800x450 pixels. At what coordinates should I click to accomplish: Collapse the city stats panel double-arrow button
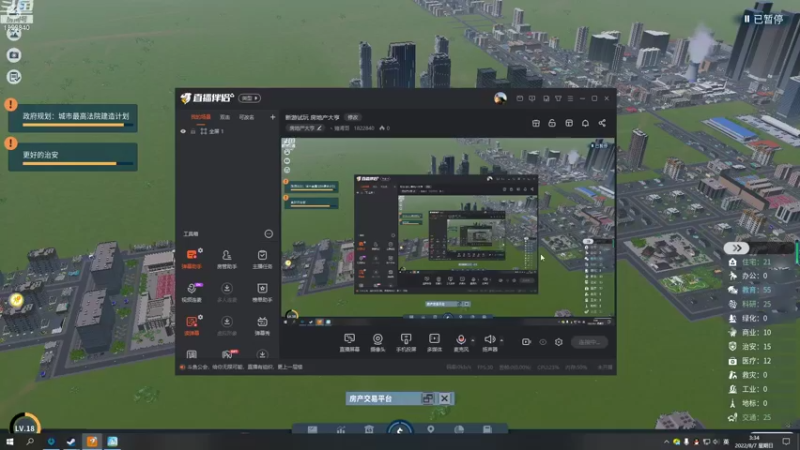(736, 248)
